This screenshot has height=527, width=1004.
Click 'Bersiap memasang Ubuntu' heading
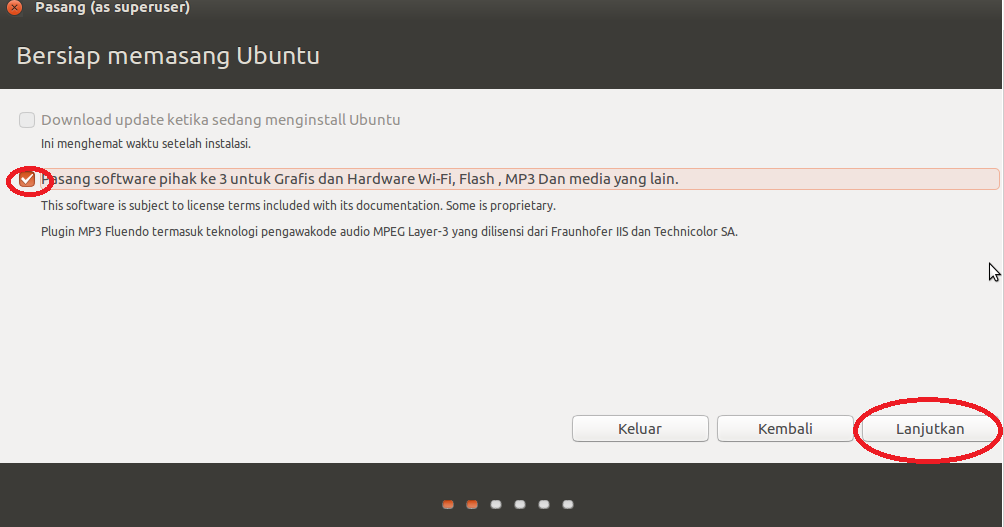point(168,56)
